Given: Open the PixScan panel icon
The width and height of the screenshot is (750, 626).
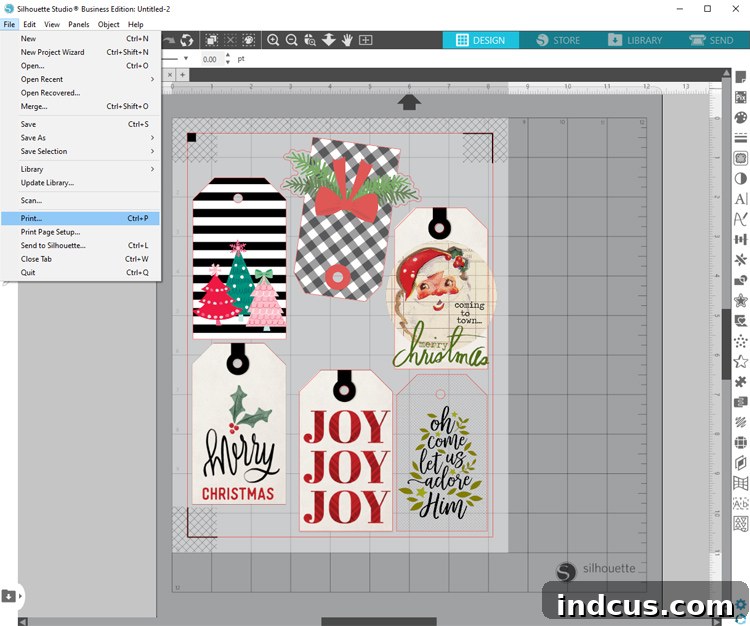Looking at the screenshot, I should coord(740,97).
